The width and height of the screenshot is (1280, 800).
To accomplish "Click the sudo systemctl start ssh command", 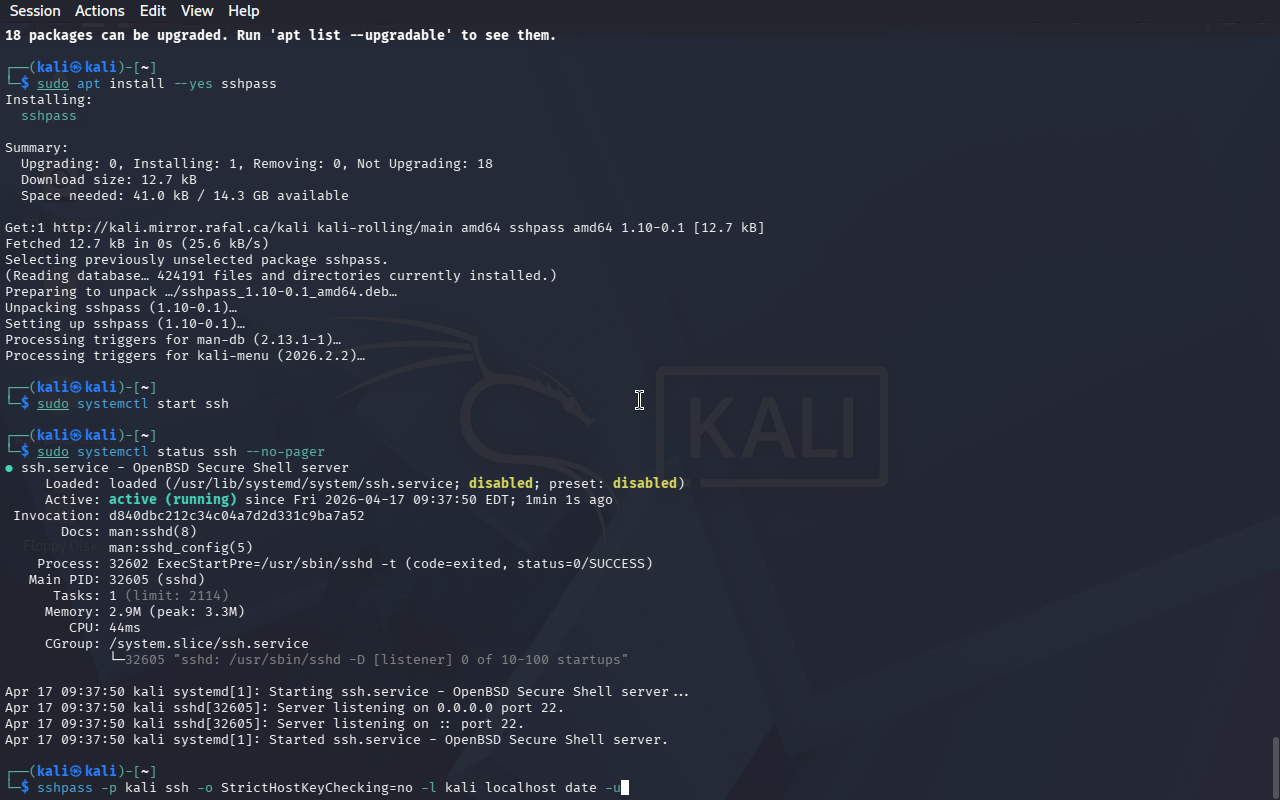I will point(133,404).
